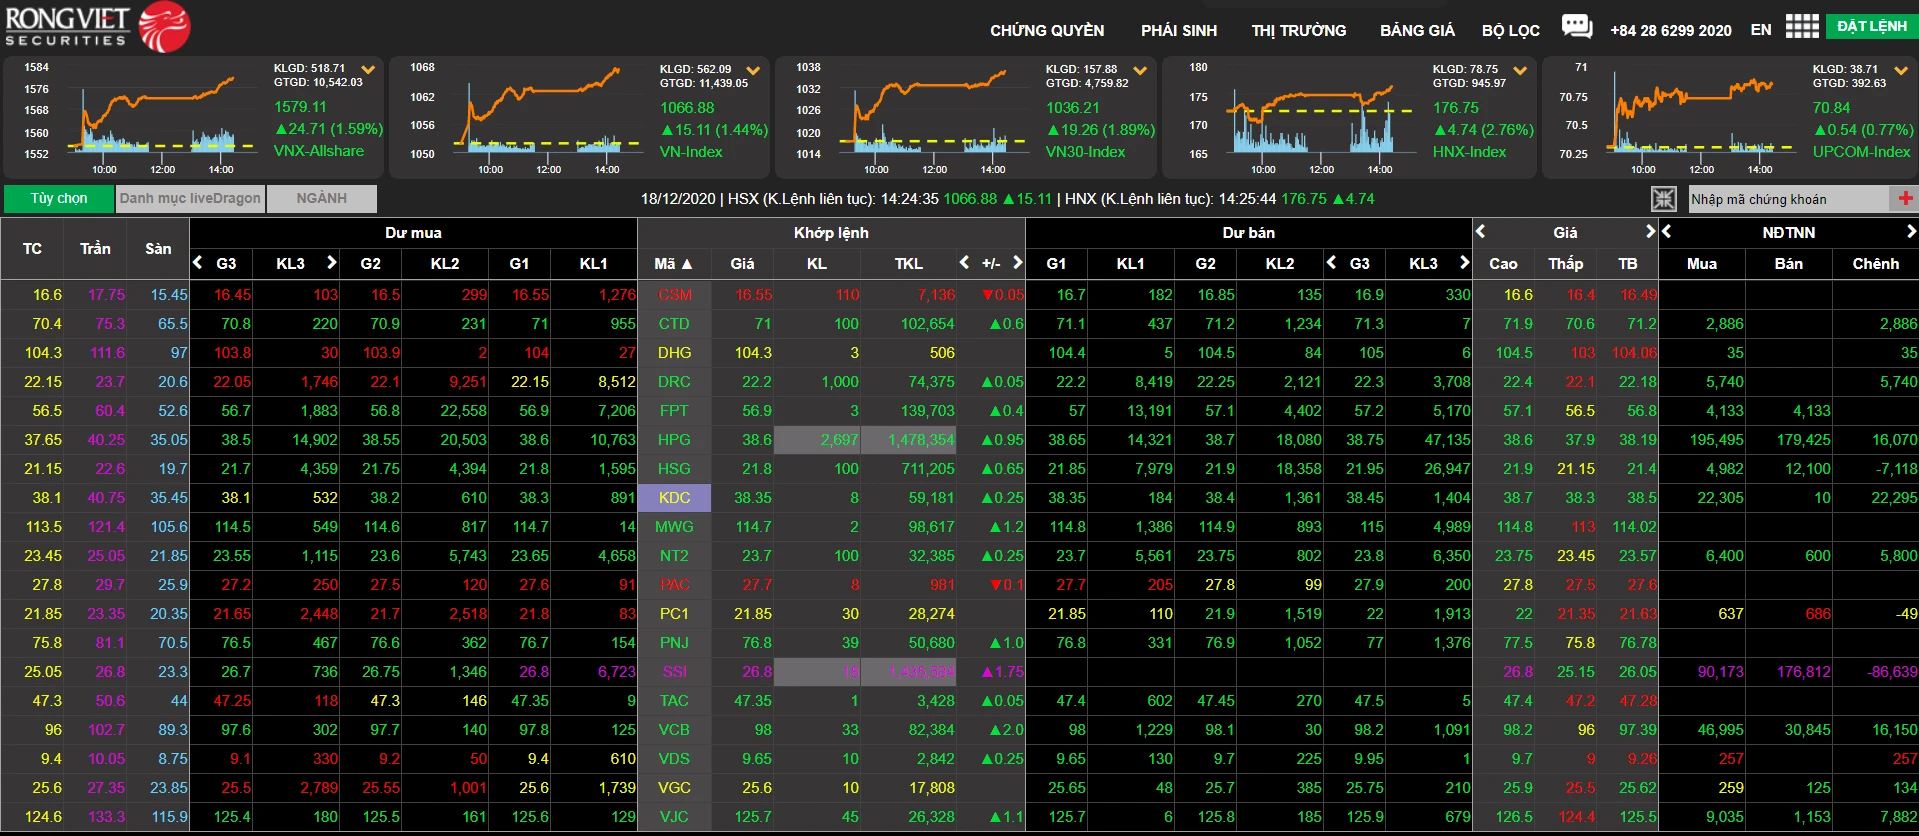Expand the VN30-Index chart dropdown chevron

click(1140, 70)
